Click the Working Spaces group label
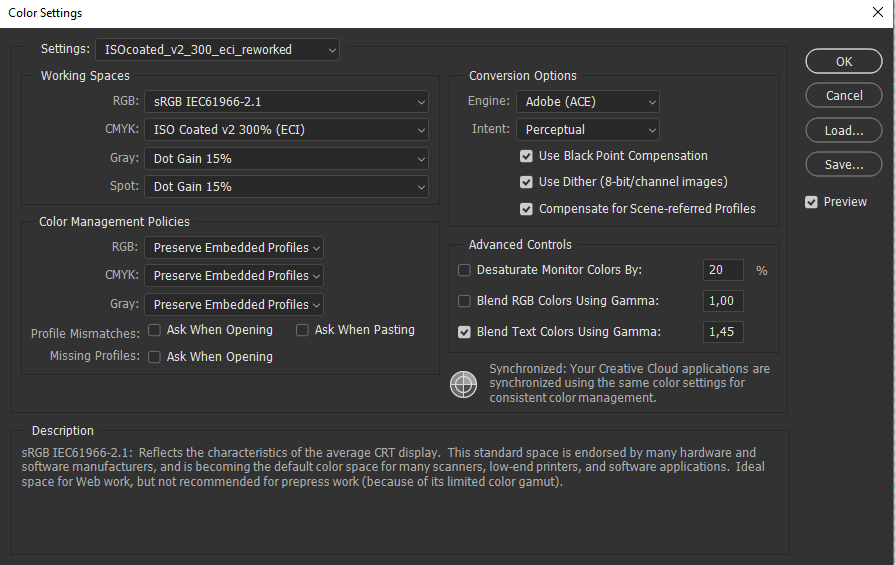This screenshot has width=895, height=565. tap(85, 75)
